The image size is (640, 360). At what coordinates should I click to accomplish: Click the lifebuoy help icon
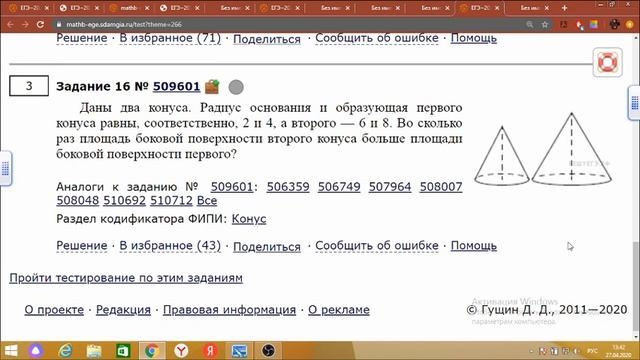[607, 62]
